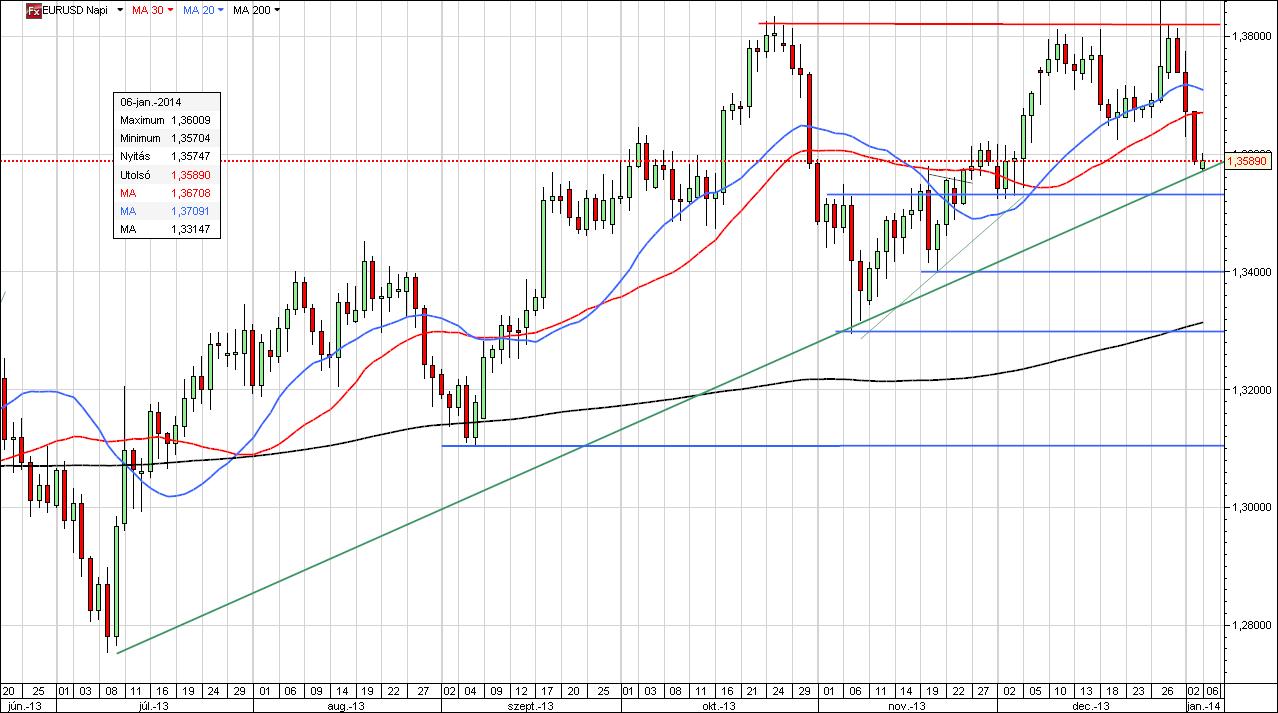Click the red MA value 1,36708
1278x713 pixels.
tap(190, 193)
